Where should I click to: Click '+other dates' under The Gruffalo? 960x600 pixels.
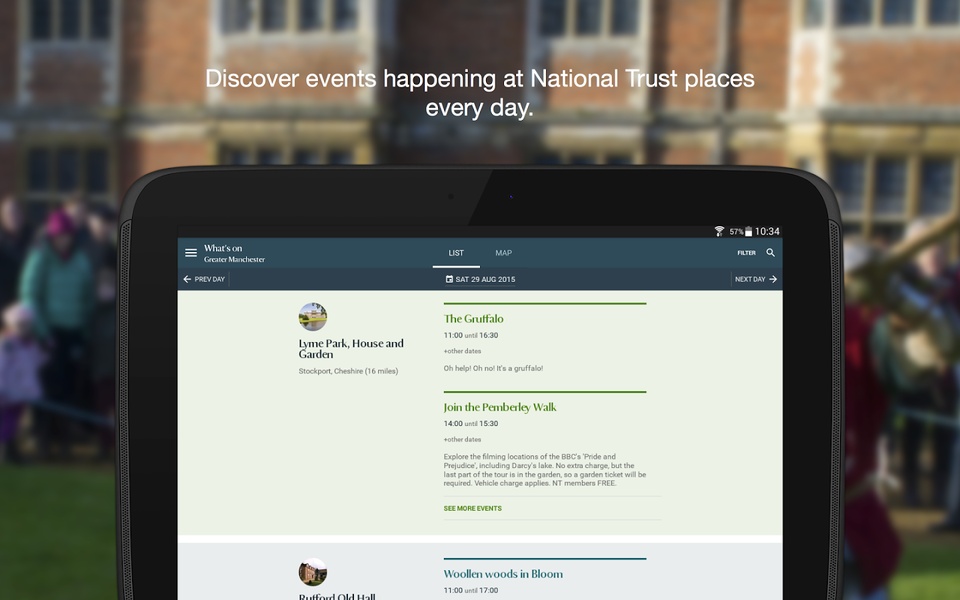462,351
